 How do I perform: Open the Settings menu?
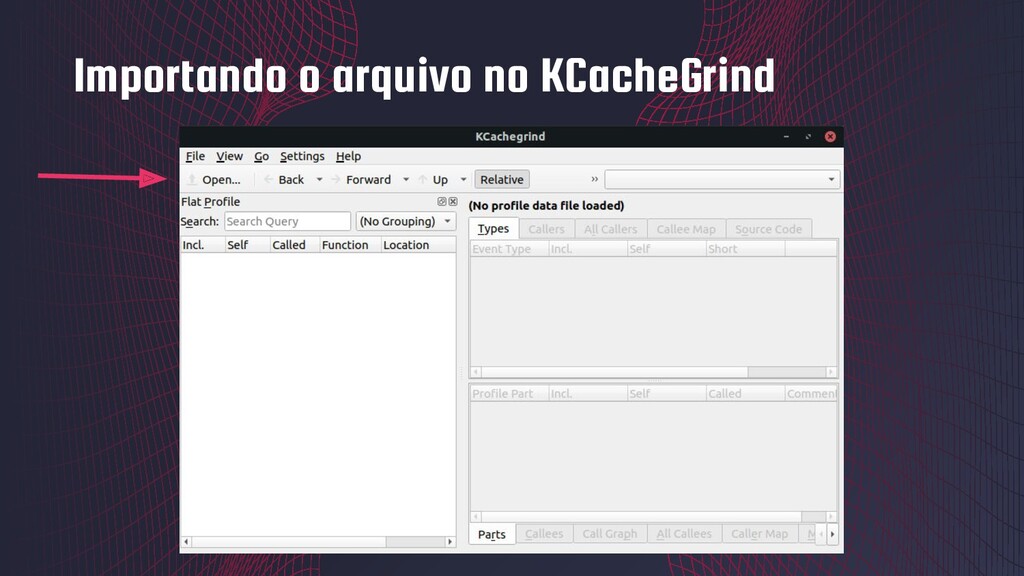click(302, 156)
